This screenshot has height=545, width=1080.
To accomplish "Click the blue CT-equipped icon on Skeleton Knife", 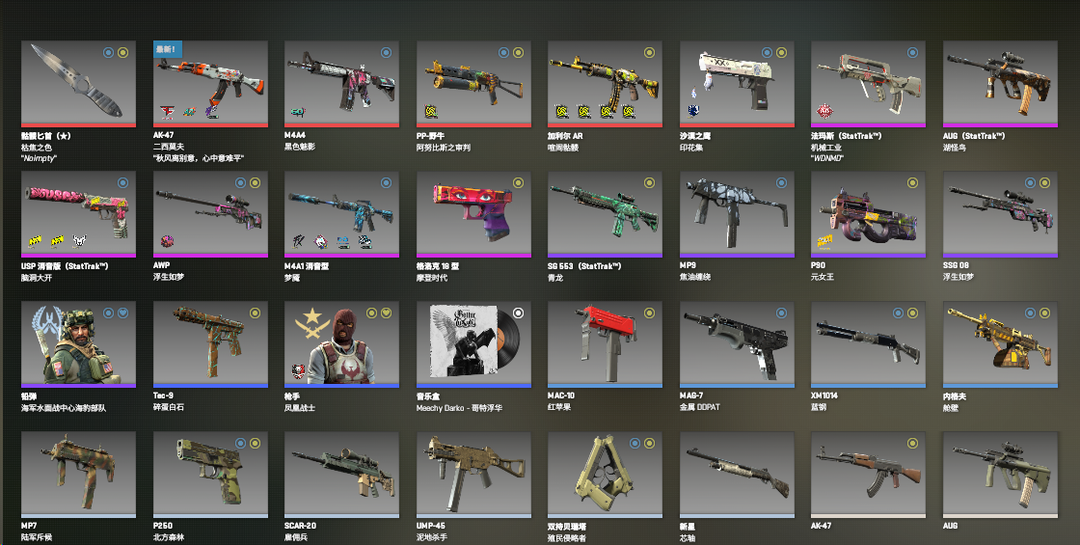I will point(108,52).
